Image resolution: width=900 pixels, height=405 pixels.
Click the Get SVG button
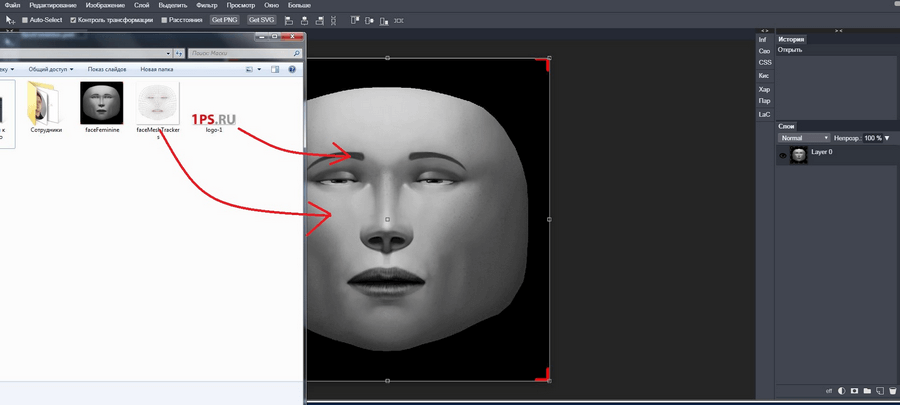262,20
